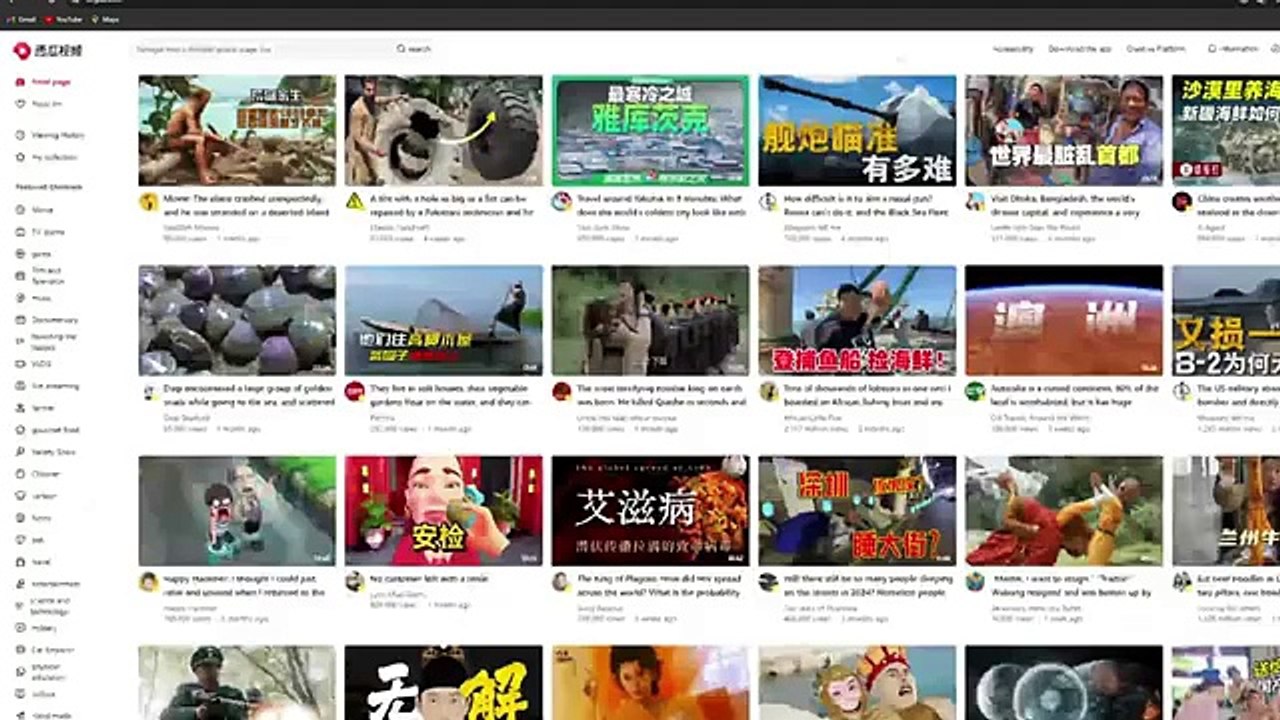
Task: Click the uploader avatar of the Yakutsk video
Action: (x=561, y=201)
